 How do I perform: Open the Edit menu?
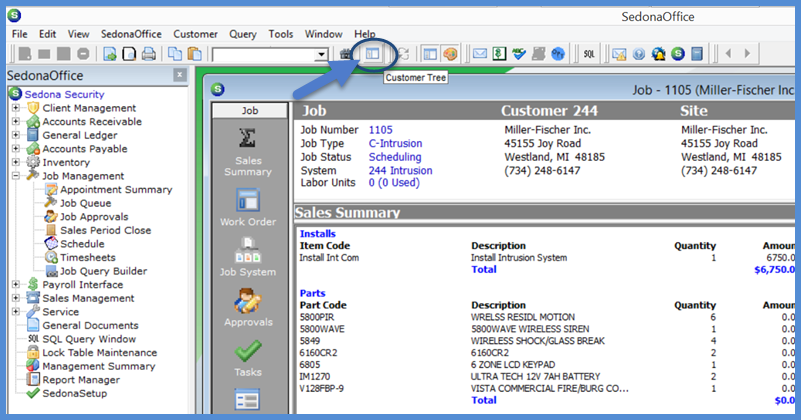tap(48, 34)
